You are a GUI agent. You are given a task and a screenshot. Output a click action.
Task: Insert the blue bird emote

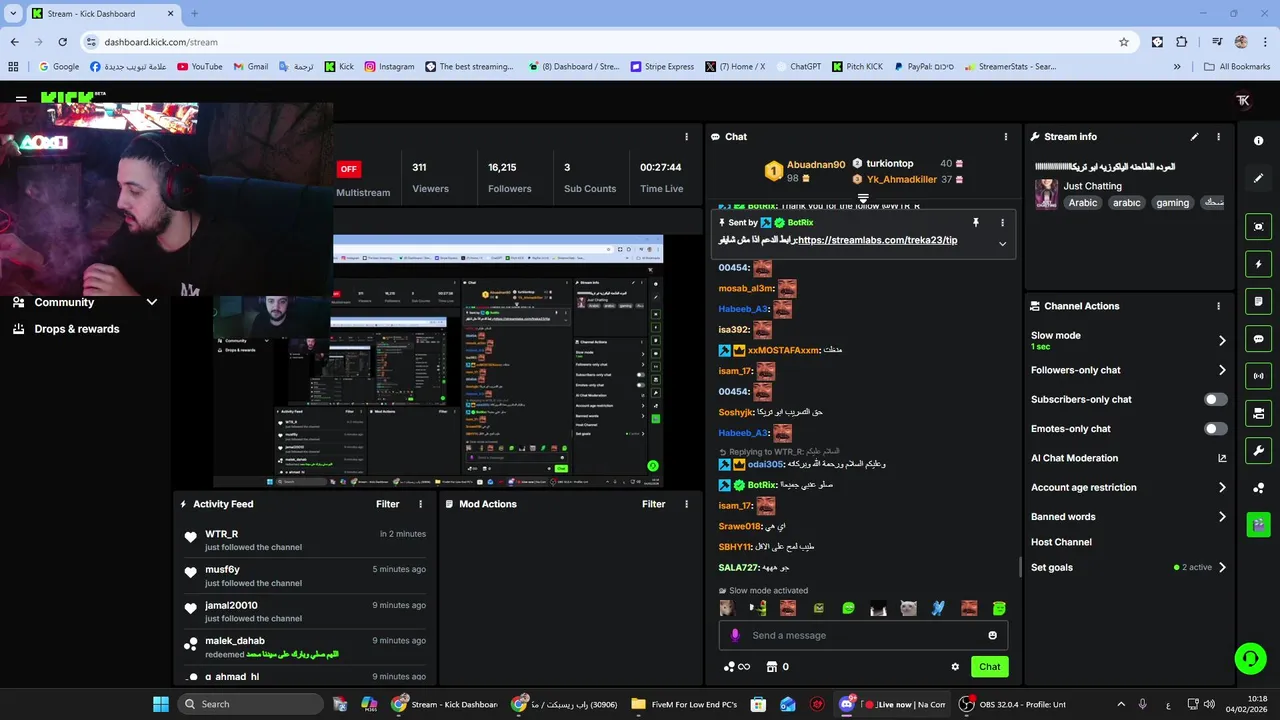(x=938, y=608)
